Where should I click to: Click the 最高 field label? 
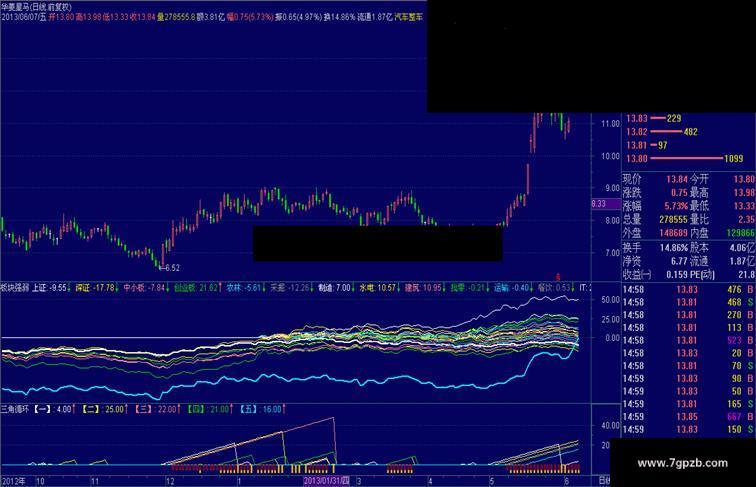pyautogui.click(x=699, y=193)
